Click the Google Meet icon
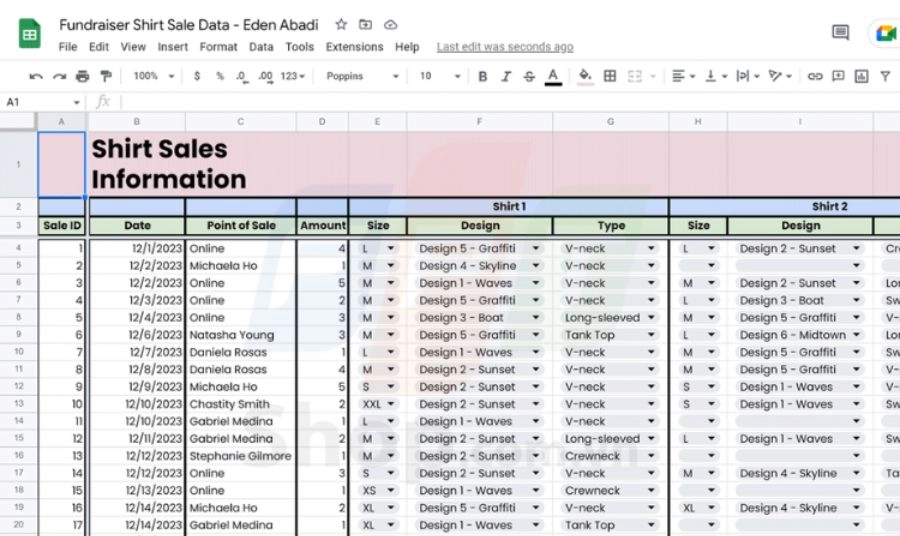Viewport: 900px width, 536px height. pos(887,33)
